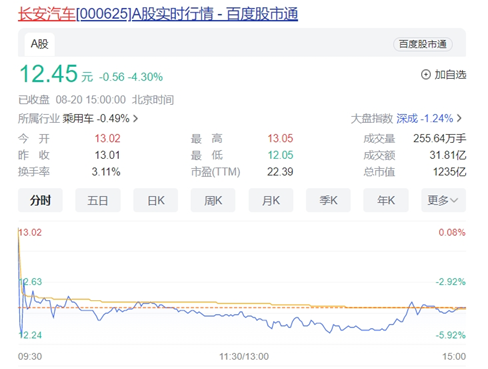Click the 12.45 current price figure

point(49,74)
